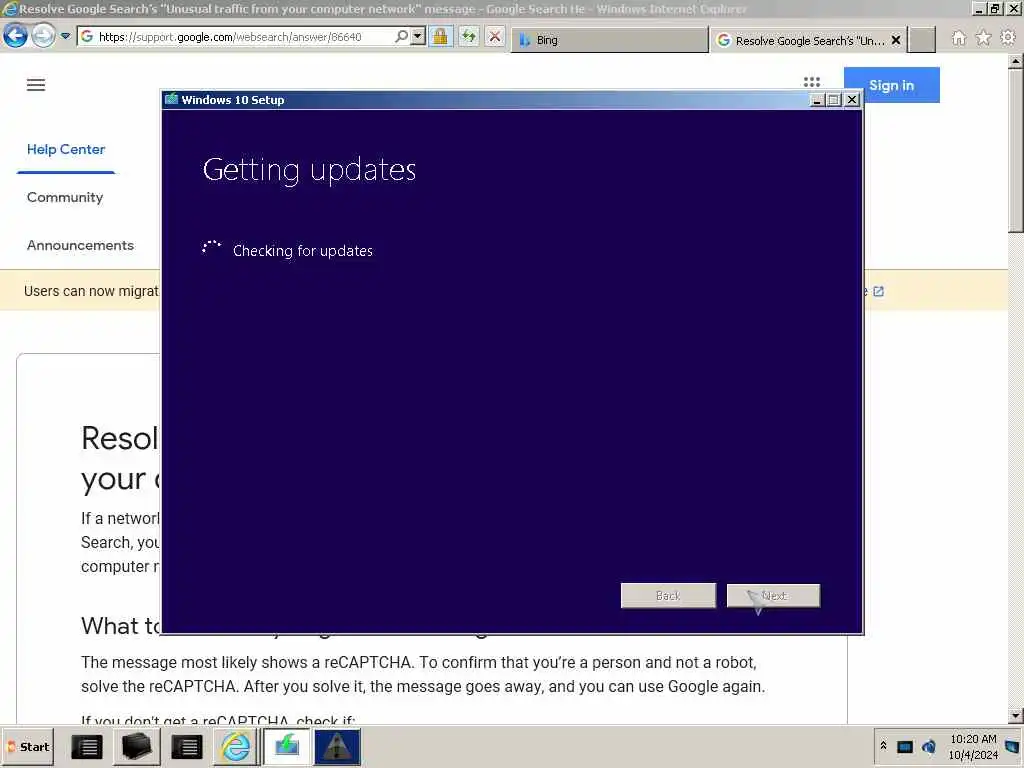
Task: Open the Favorites star icon
Action: click(983, 39)
